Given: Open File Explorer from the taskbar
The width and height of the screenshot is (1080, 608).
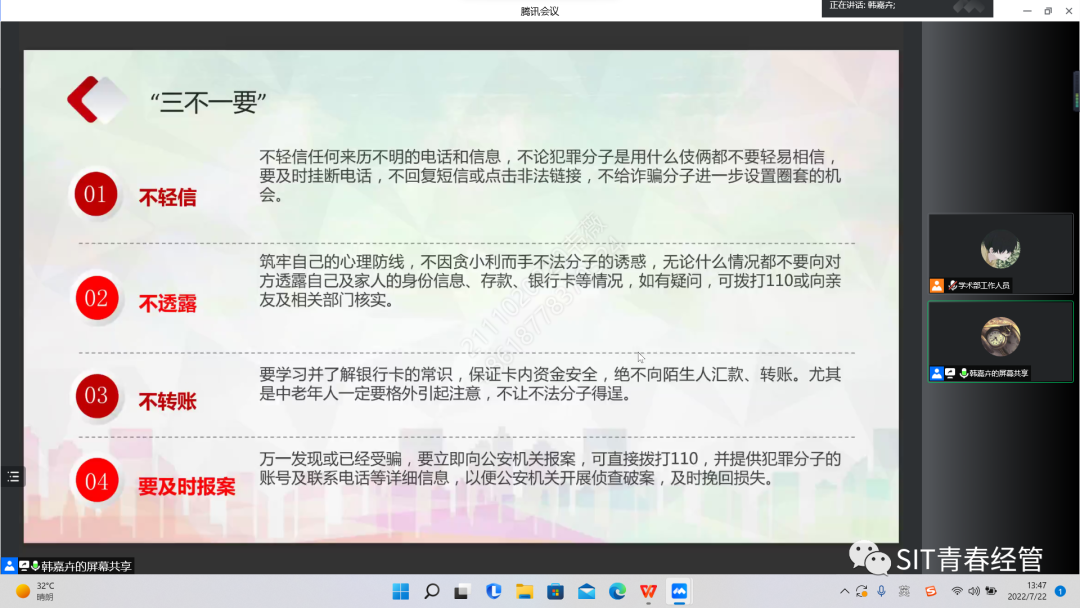Looking at the screenshot, I should coord(524,591).
